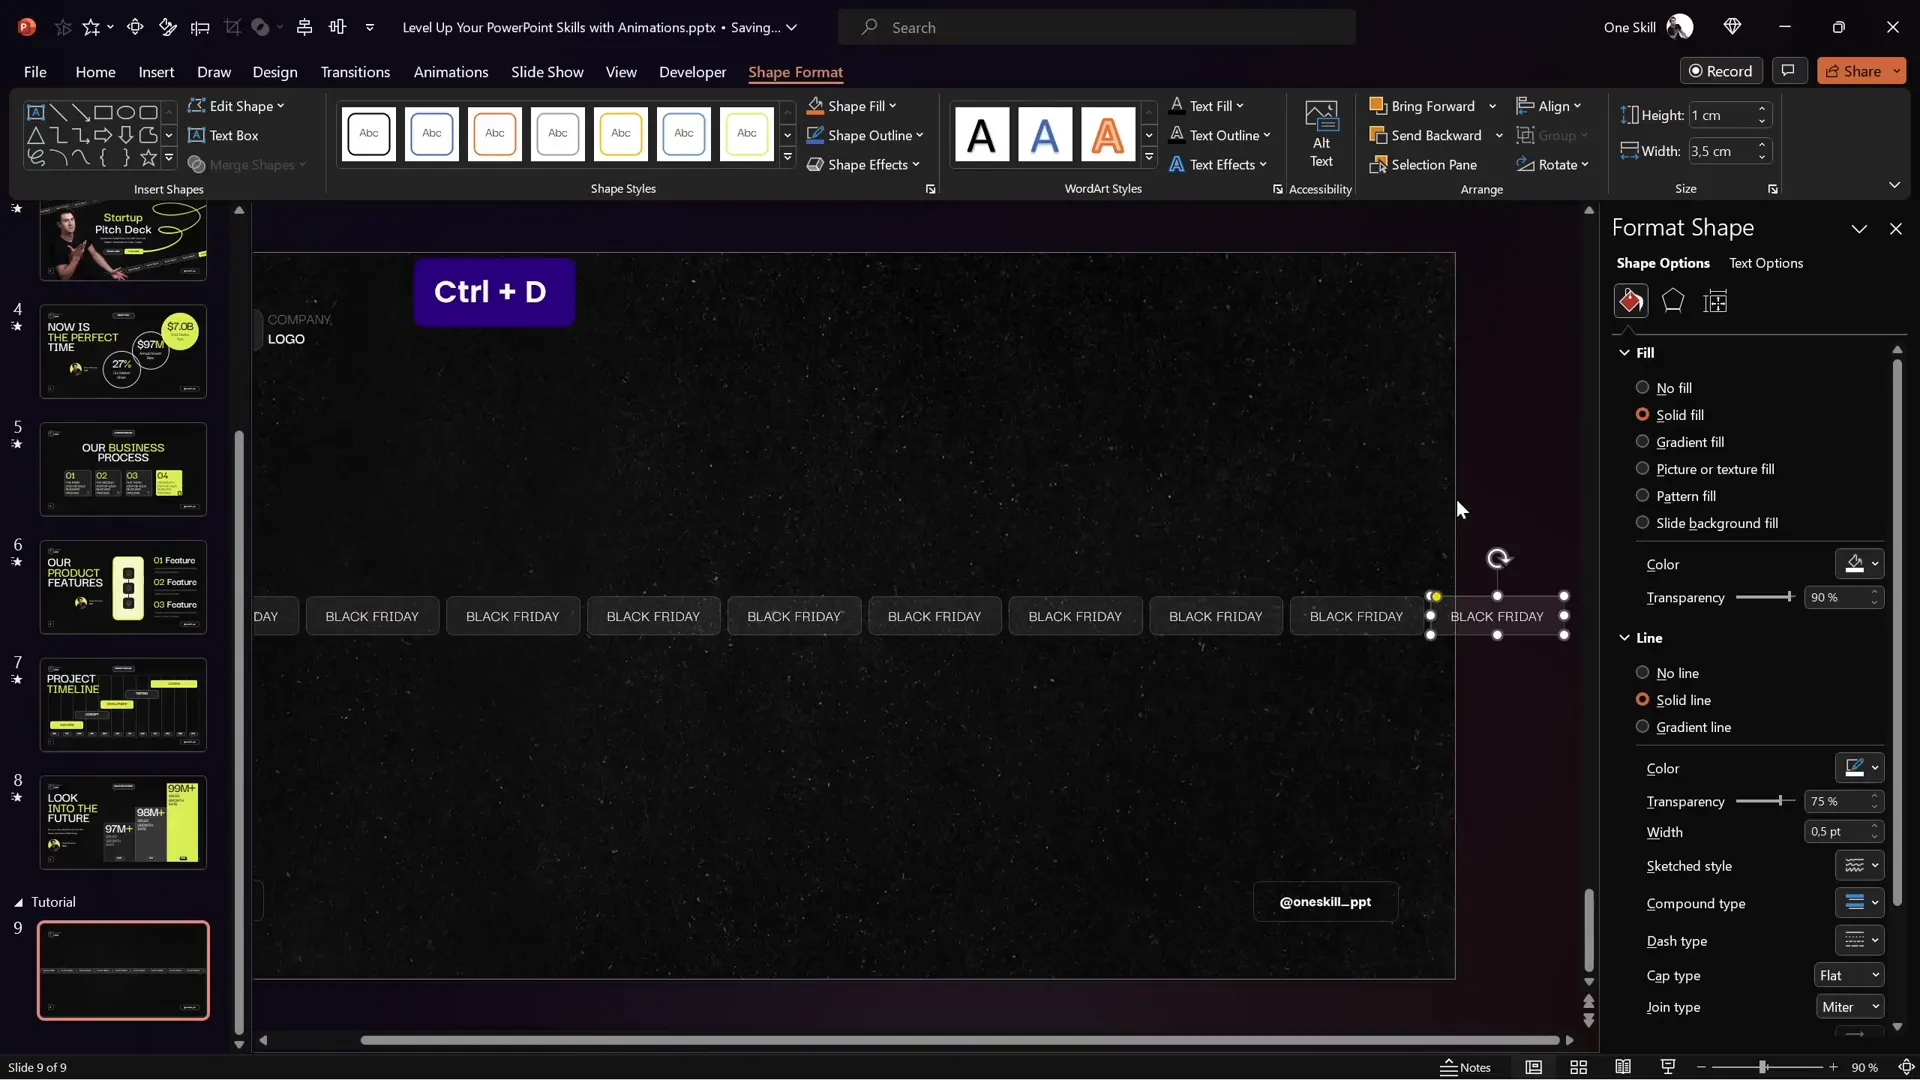The image size is (1920, 1080).
Task: Choose Picture or texture fill
Action: (1642, 468)
